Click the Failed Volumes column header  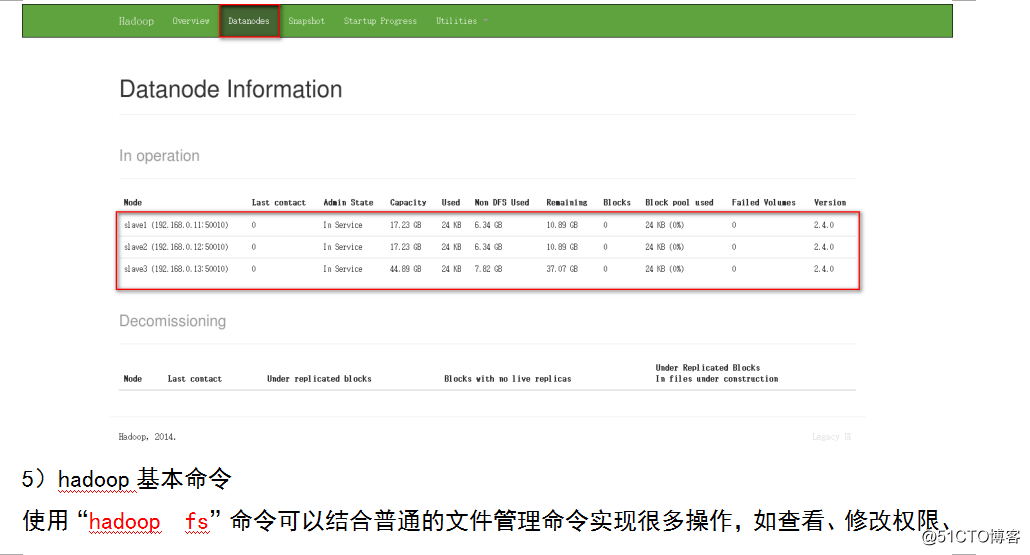tap(763, 202)
